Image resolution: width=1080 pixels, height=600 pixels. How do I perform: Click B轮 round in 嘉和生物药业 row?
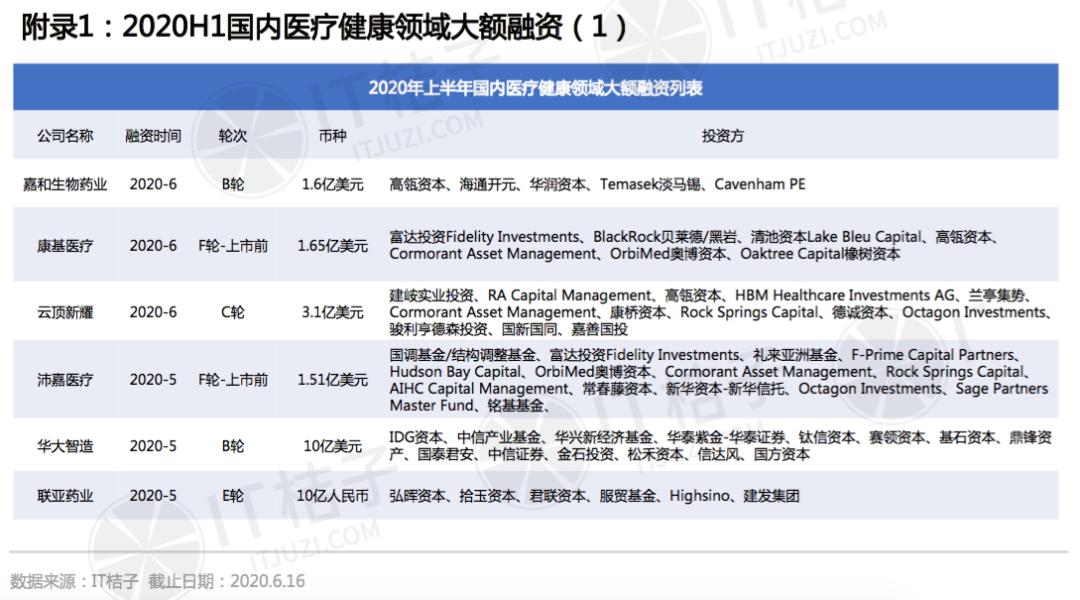(x=233, y=184)
